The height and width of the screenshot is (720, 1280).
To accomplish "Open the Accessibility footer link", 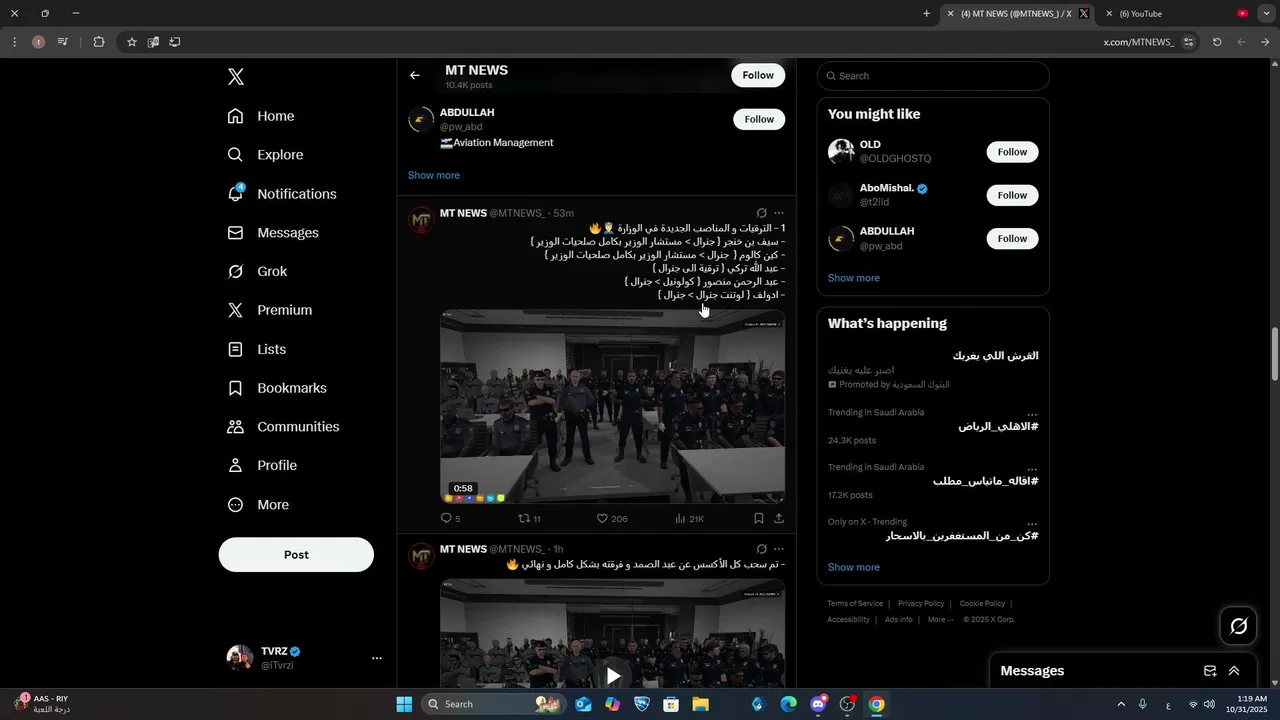I will click(848, 619).
